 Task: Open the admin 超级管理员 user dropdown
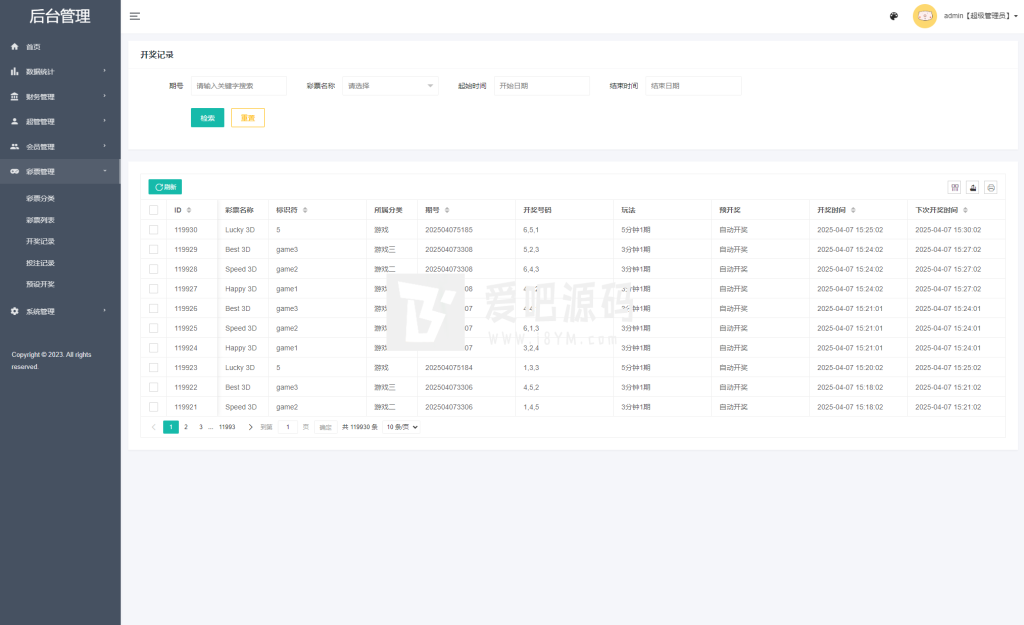(x=981, y=16)
